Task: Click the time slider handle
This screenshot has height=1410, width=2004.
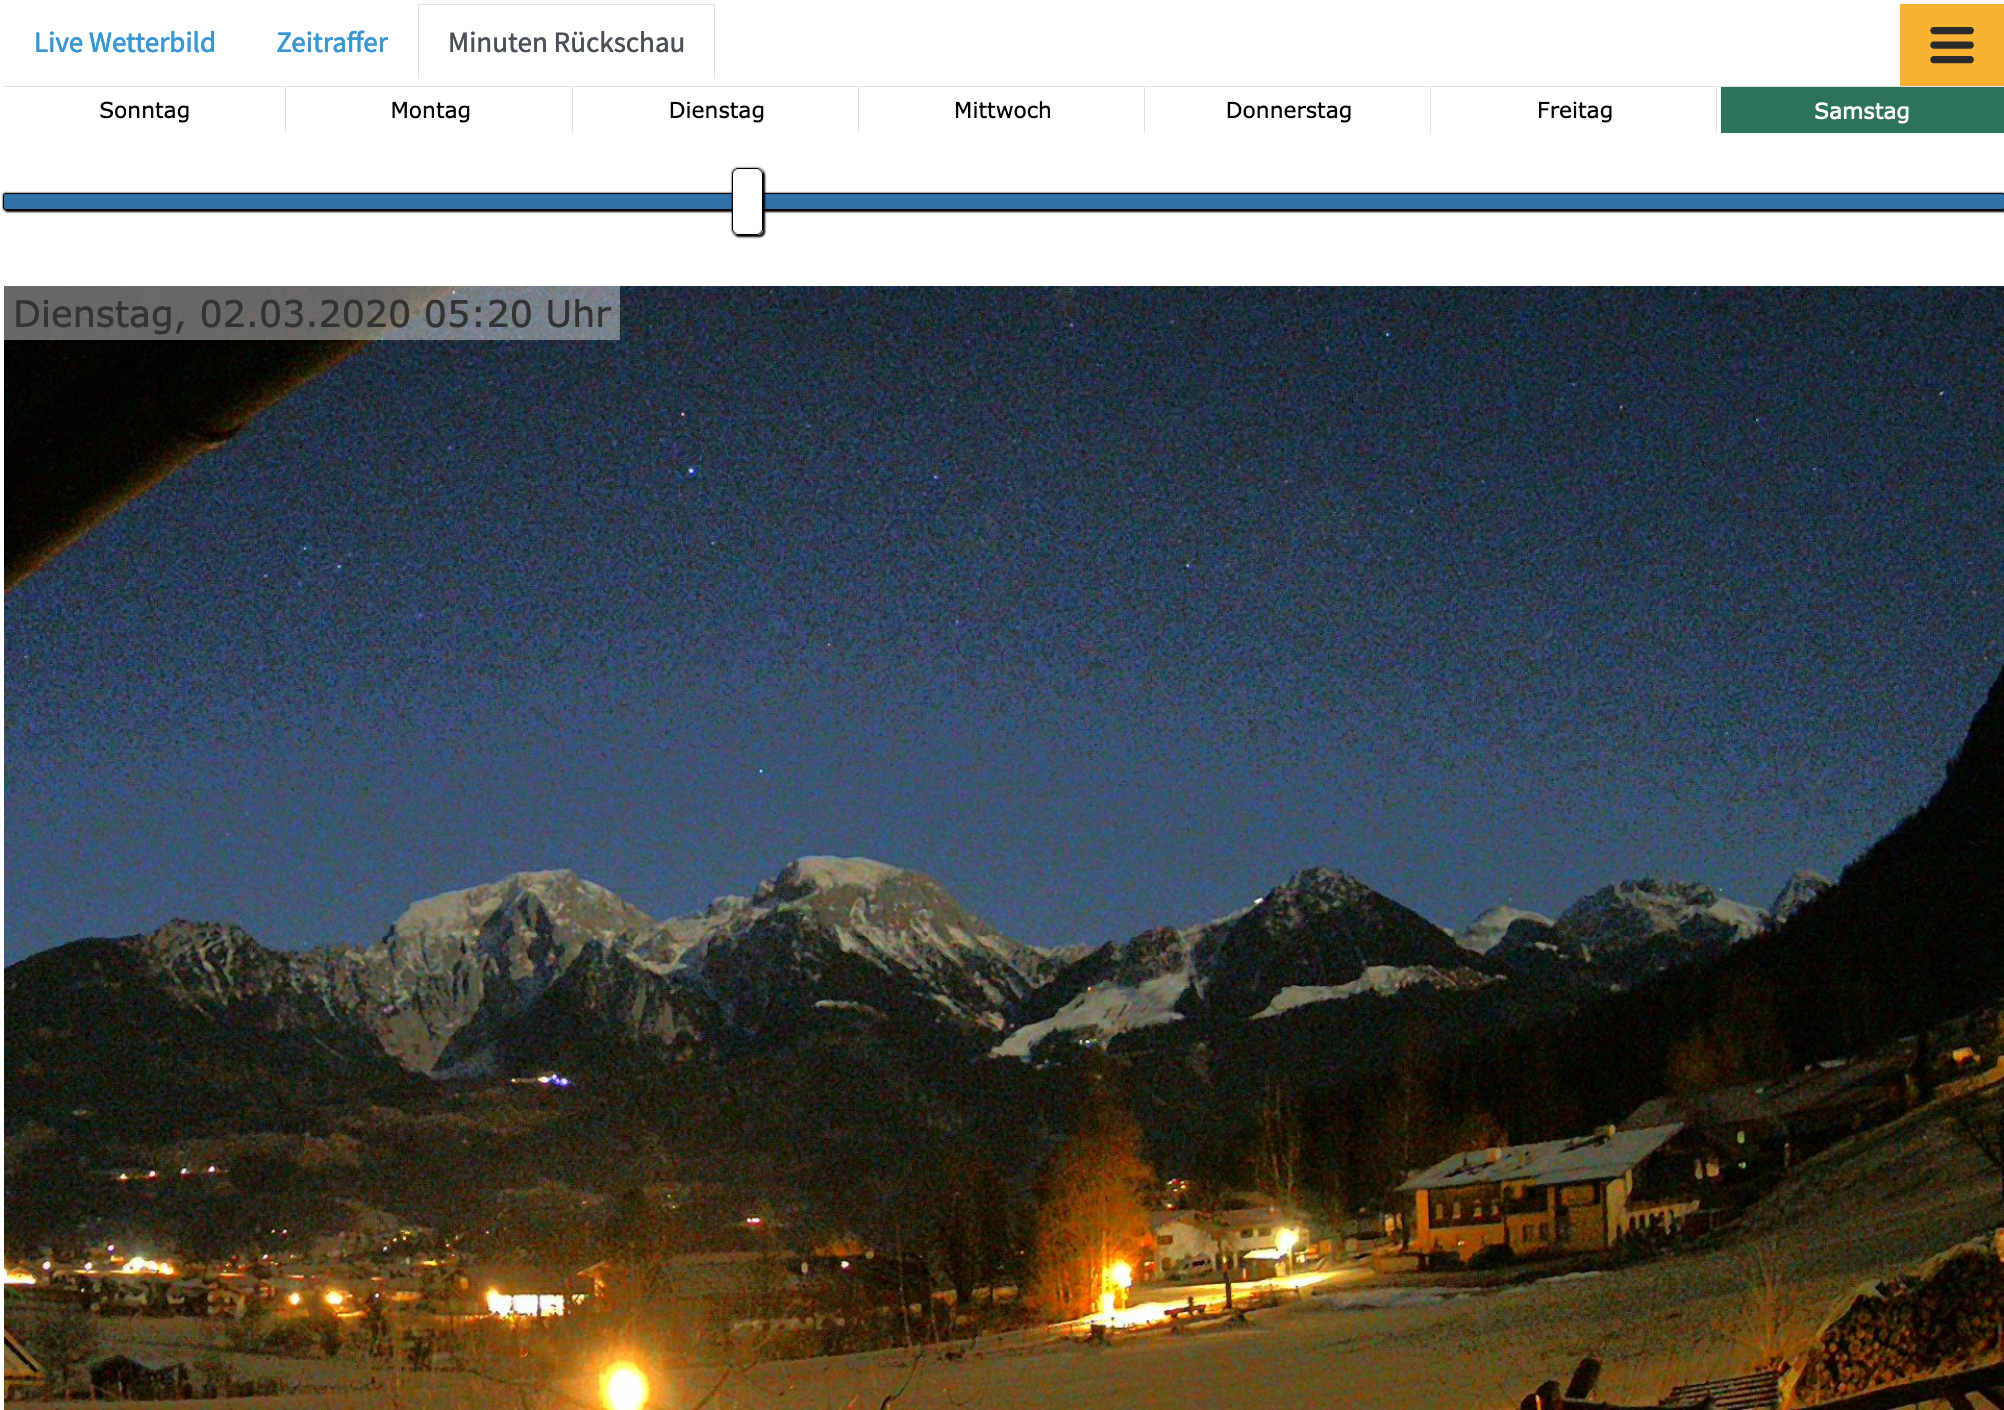Action: 748,202
